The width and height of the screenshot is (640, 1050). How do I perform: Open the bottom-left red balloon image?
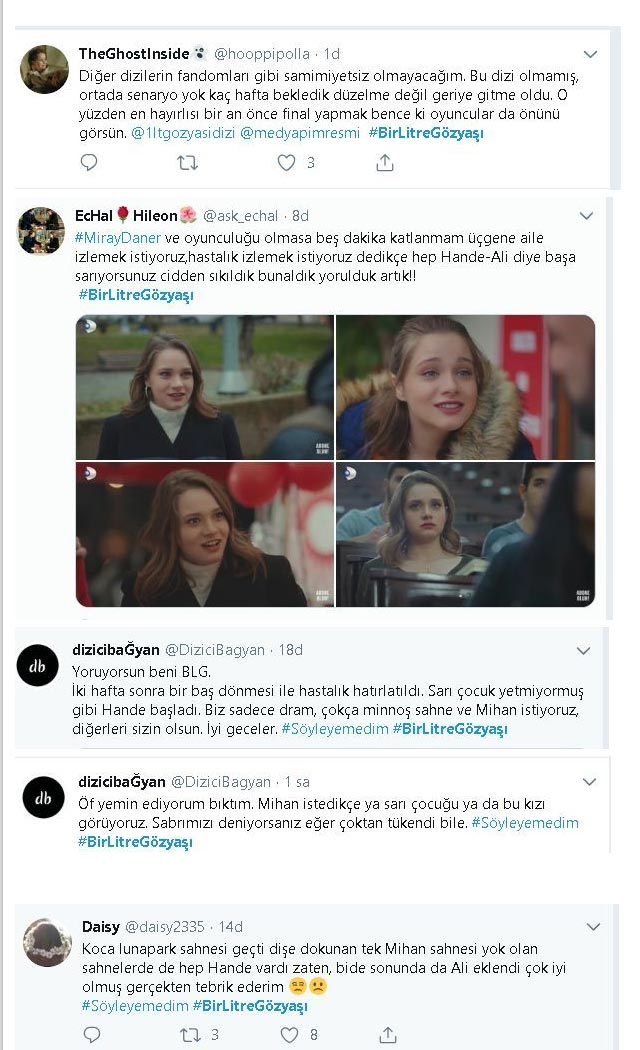[205, 534]
